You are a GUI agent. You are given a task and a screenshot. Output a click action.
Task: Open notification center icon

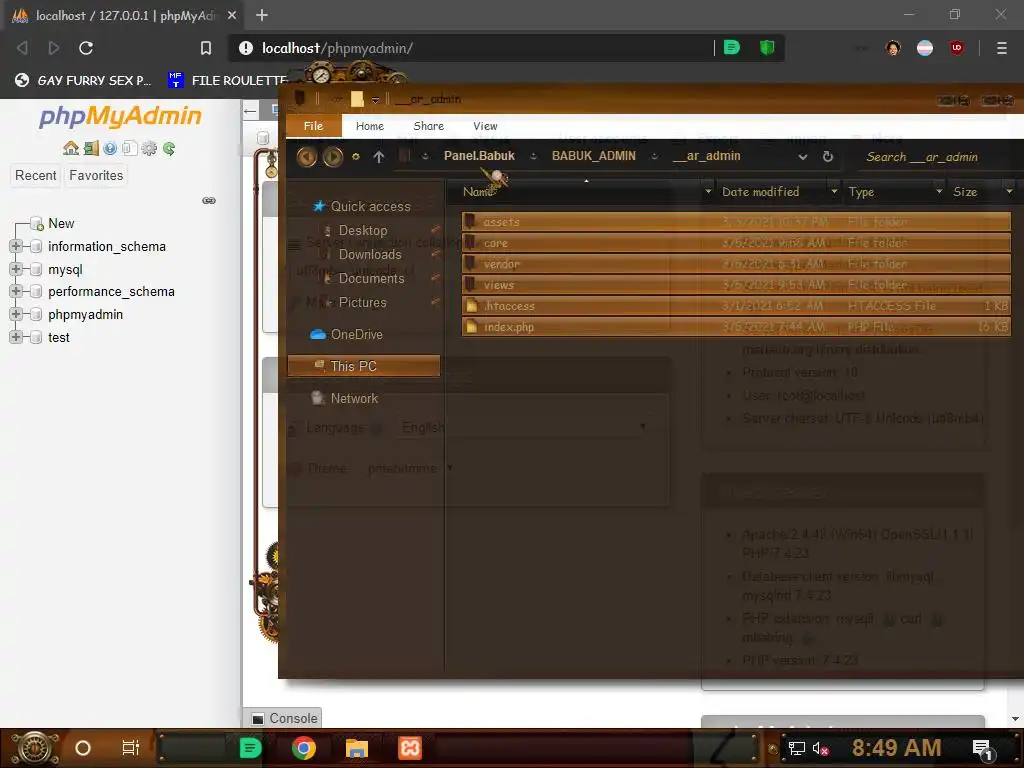coord(984,750)
